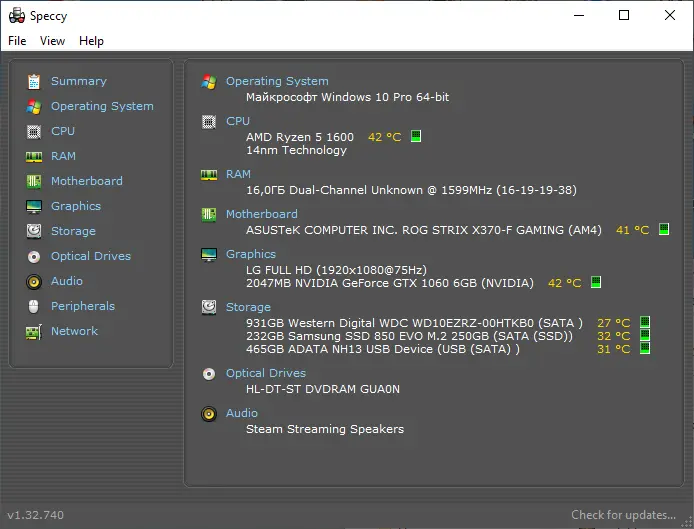694x529 pixels.
Task: Click the RAM stick icon in sidebar
Action: click(x=34, y=157)
